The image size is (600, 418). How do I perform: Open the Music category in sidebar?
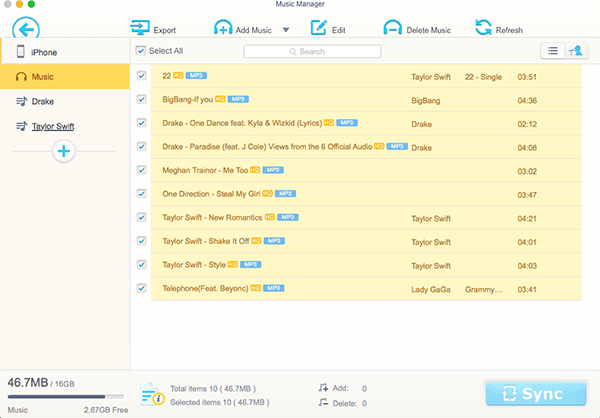click(65, 77)
